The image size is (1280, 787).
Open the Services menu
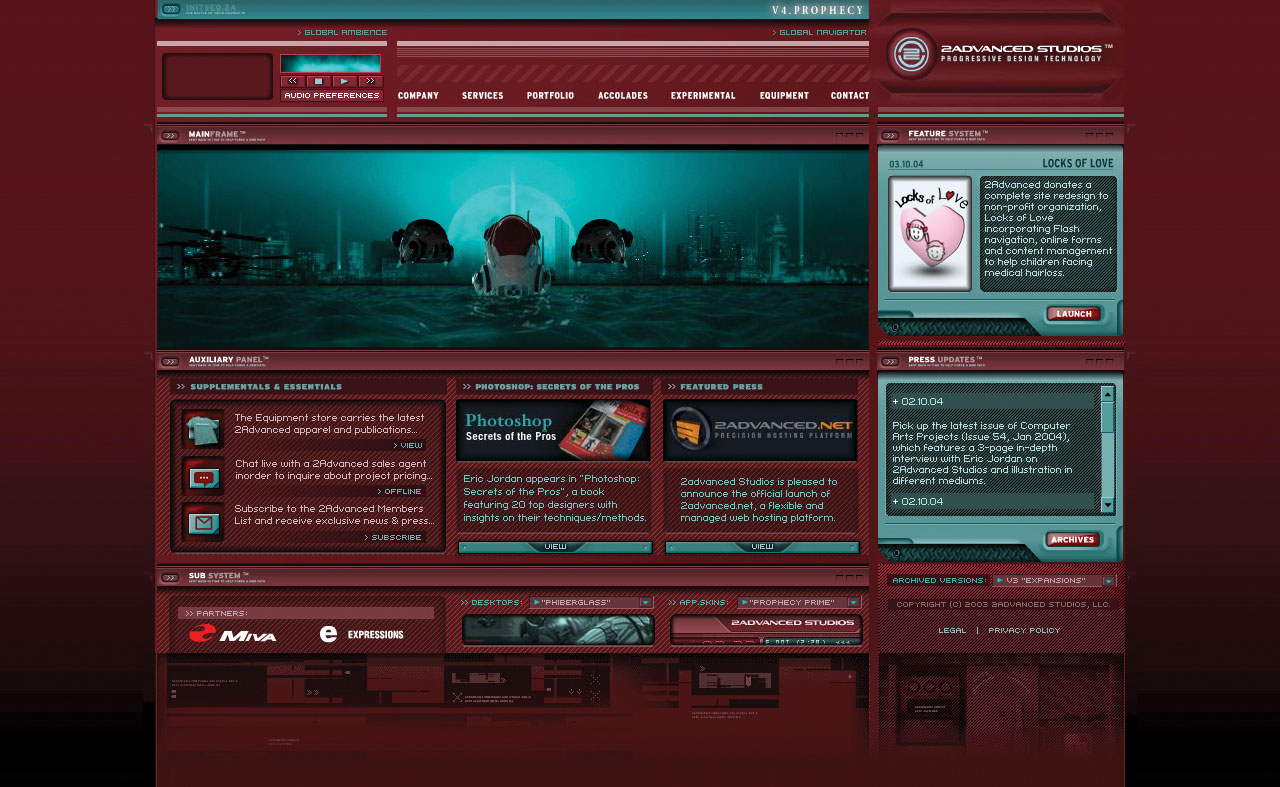coord(482,96)
